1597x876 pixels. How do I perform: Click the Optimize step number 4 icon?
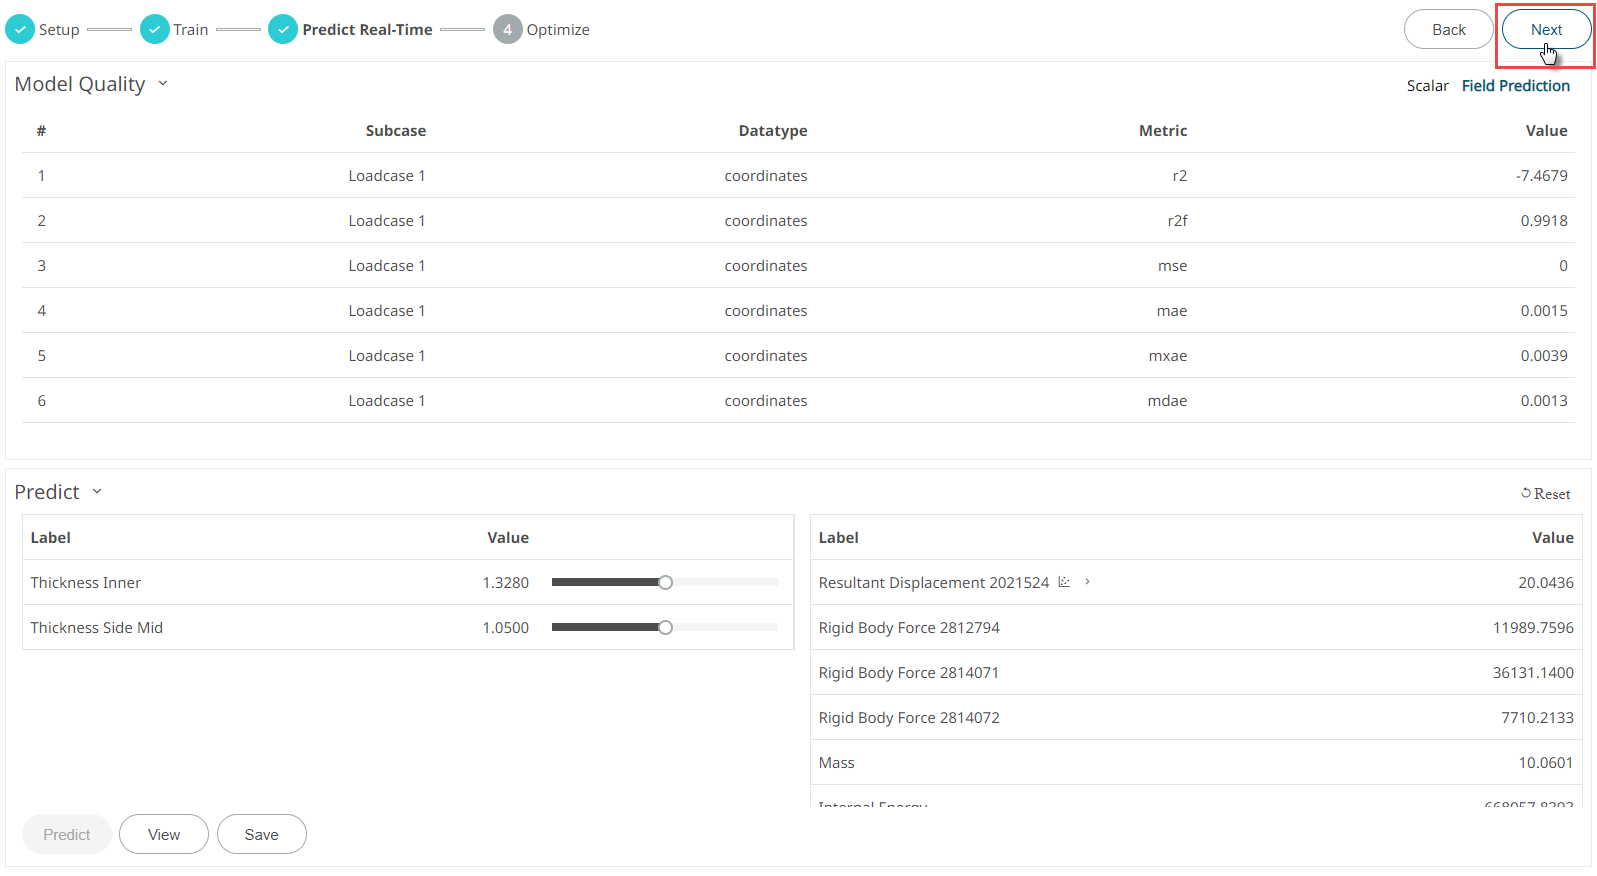507,30
